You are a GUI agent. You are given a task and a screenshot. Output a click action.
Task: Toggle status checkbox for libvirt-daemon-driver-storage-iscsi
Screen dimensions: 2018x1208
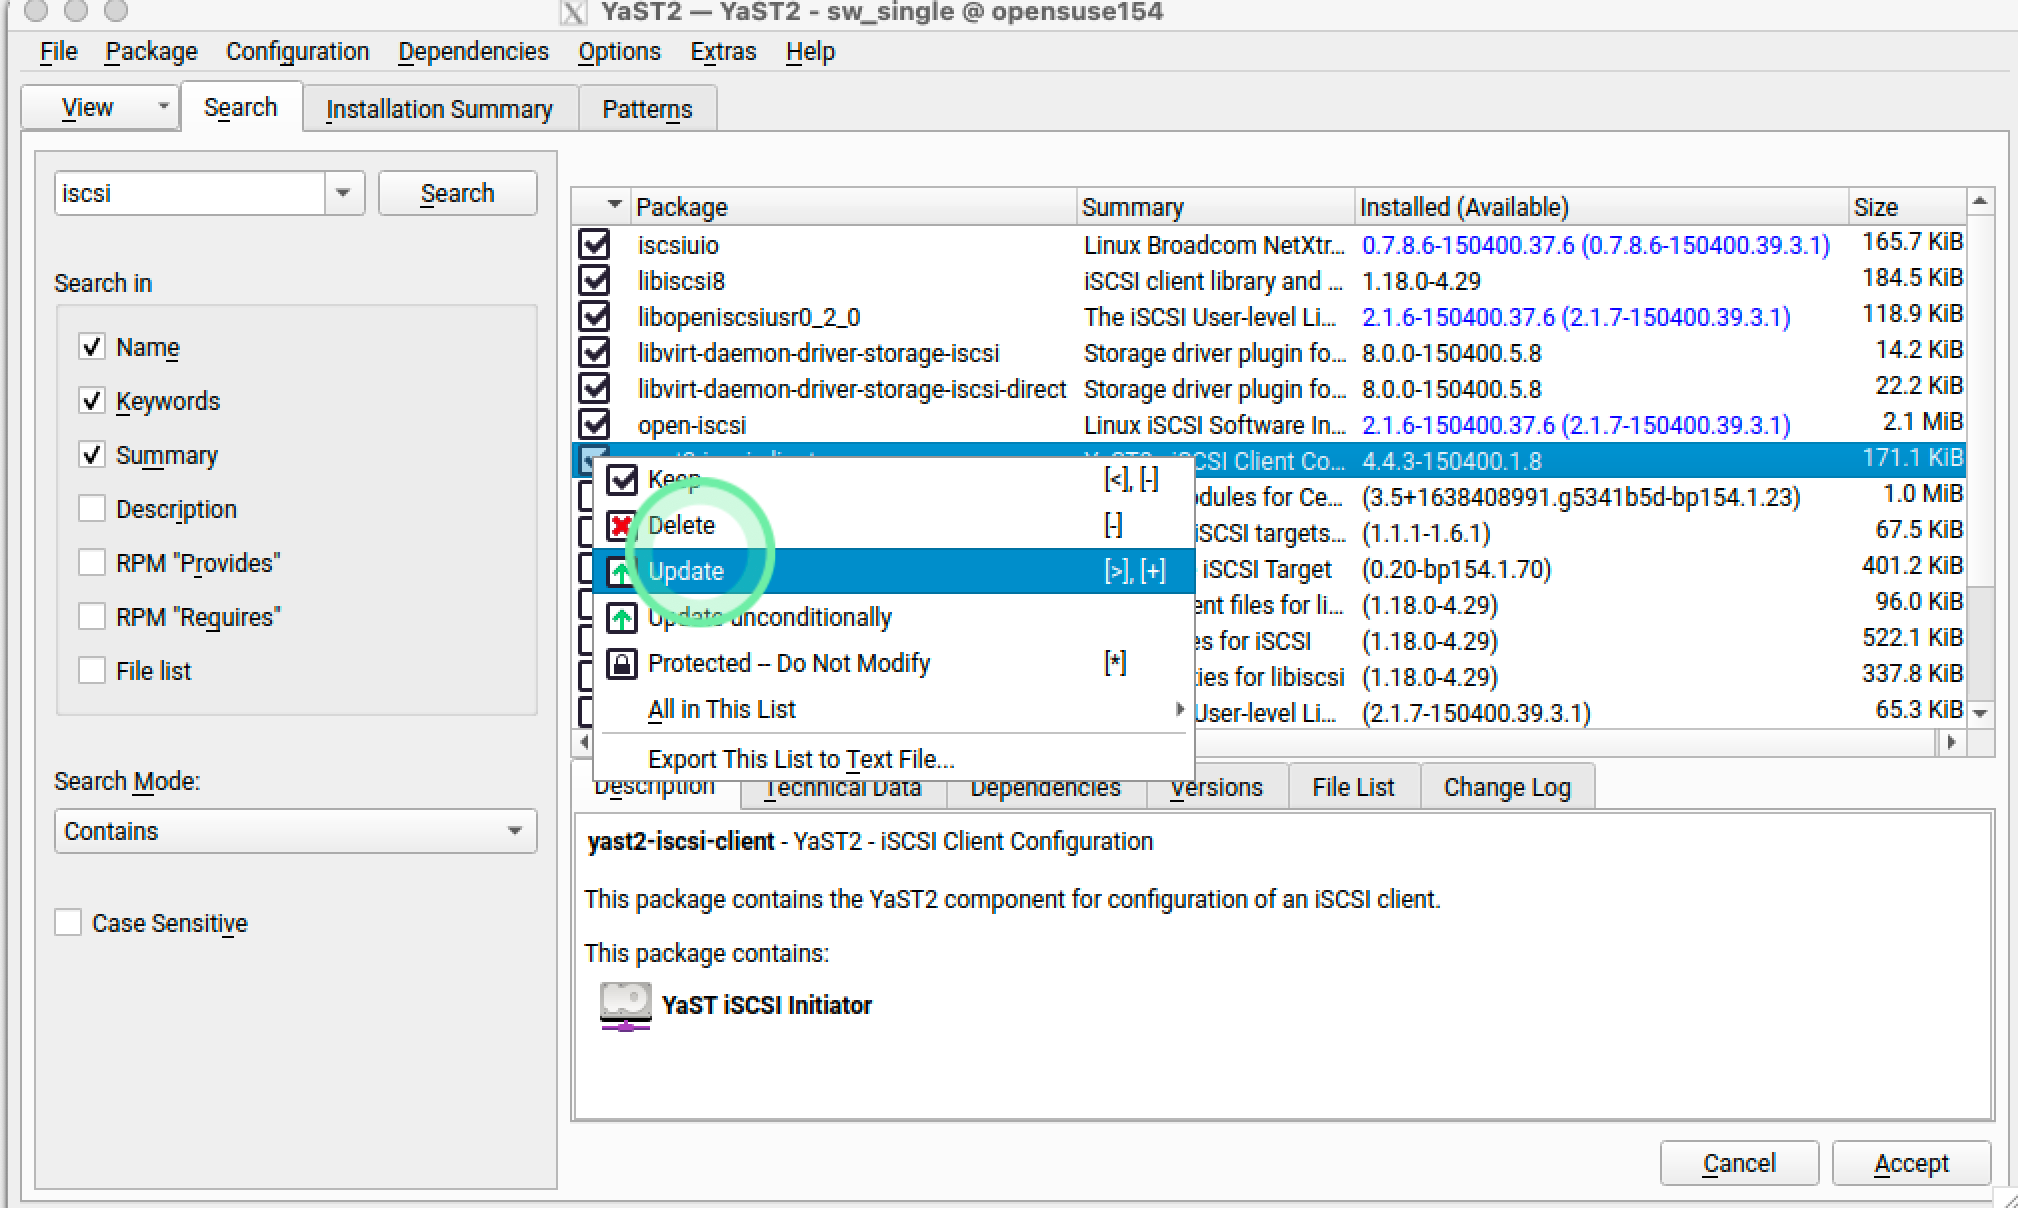click(595, 353)
